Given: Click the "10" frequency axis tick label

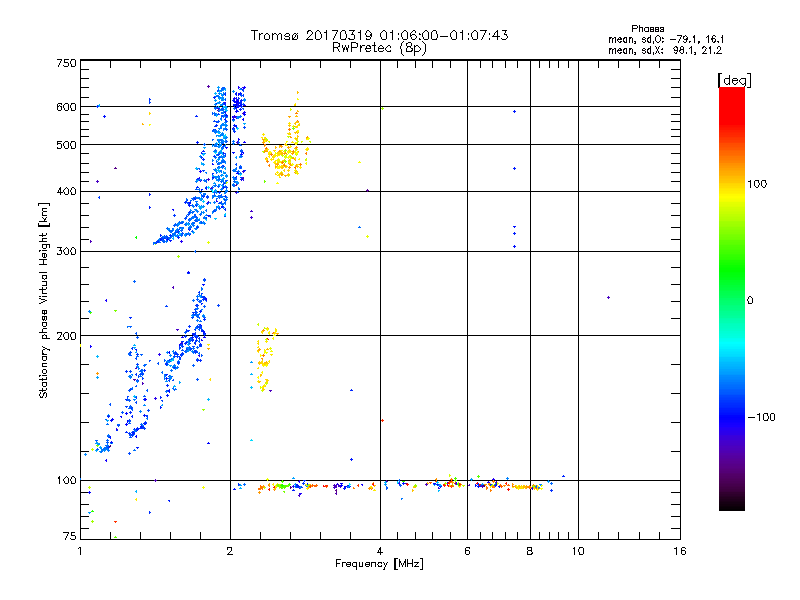Looking at the screenshot, I should coord(578,551).
